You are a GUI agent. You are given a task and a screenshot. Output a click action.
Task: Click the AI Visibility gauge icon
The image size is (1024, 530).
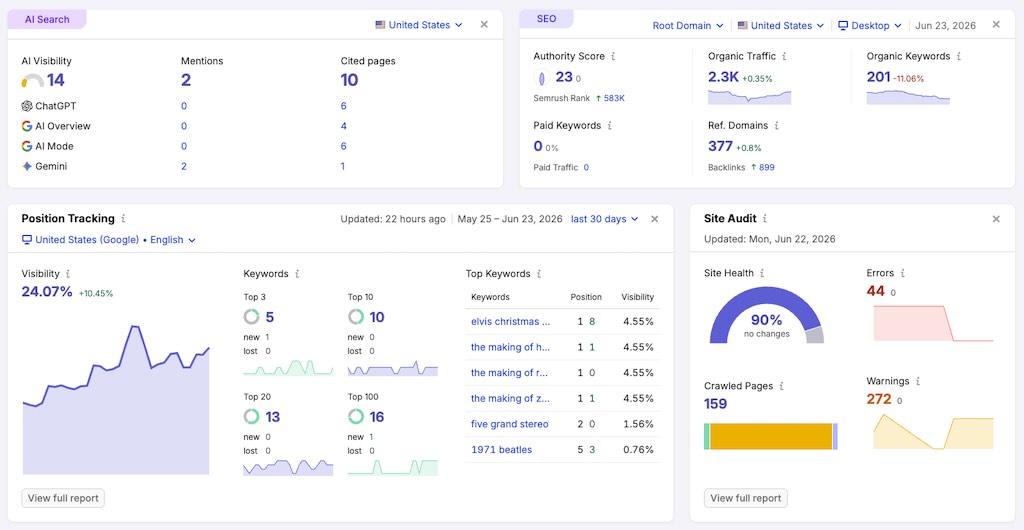pos(33,81)
